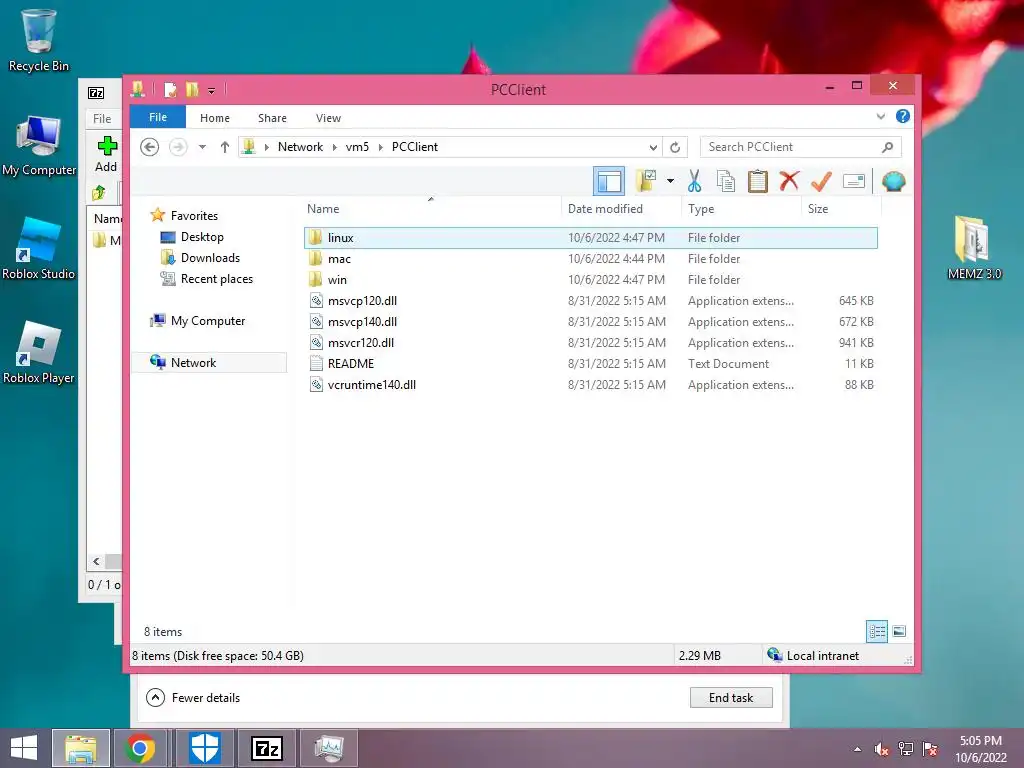This screenshot has height=768, width=1024.
Task: Open Desktop in the navigation pane
Action: point(202,236)
